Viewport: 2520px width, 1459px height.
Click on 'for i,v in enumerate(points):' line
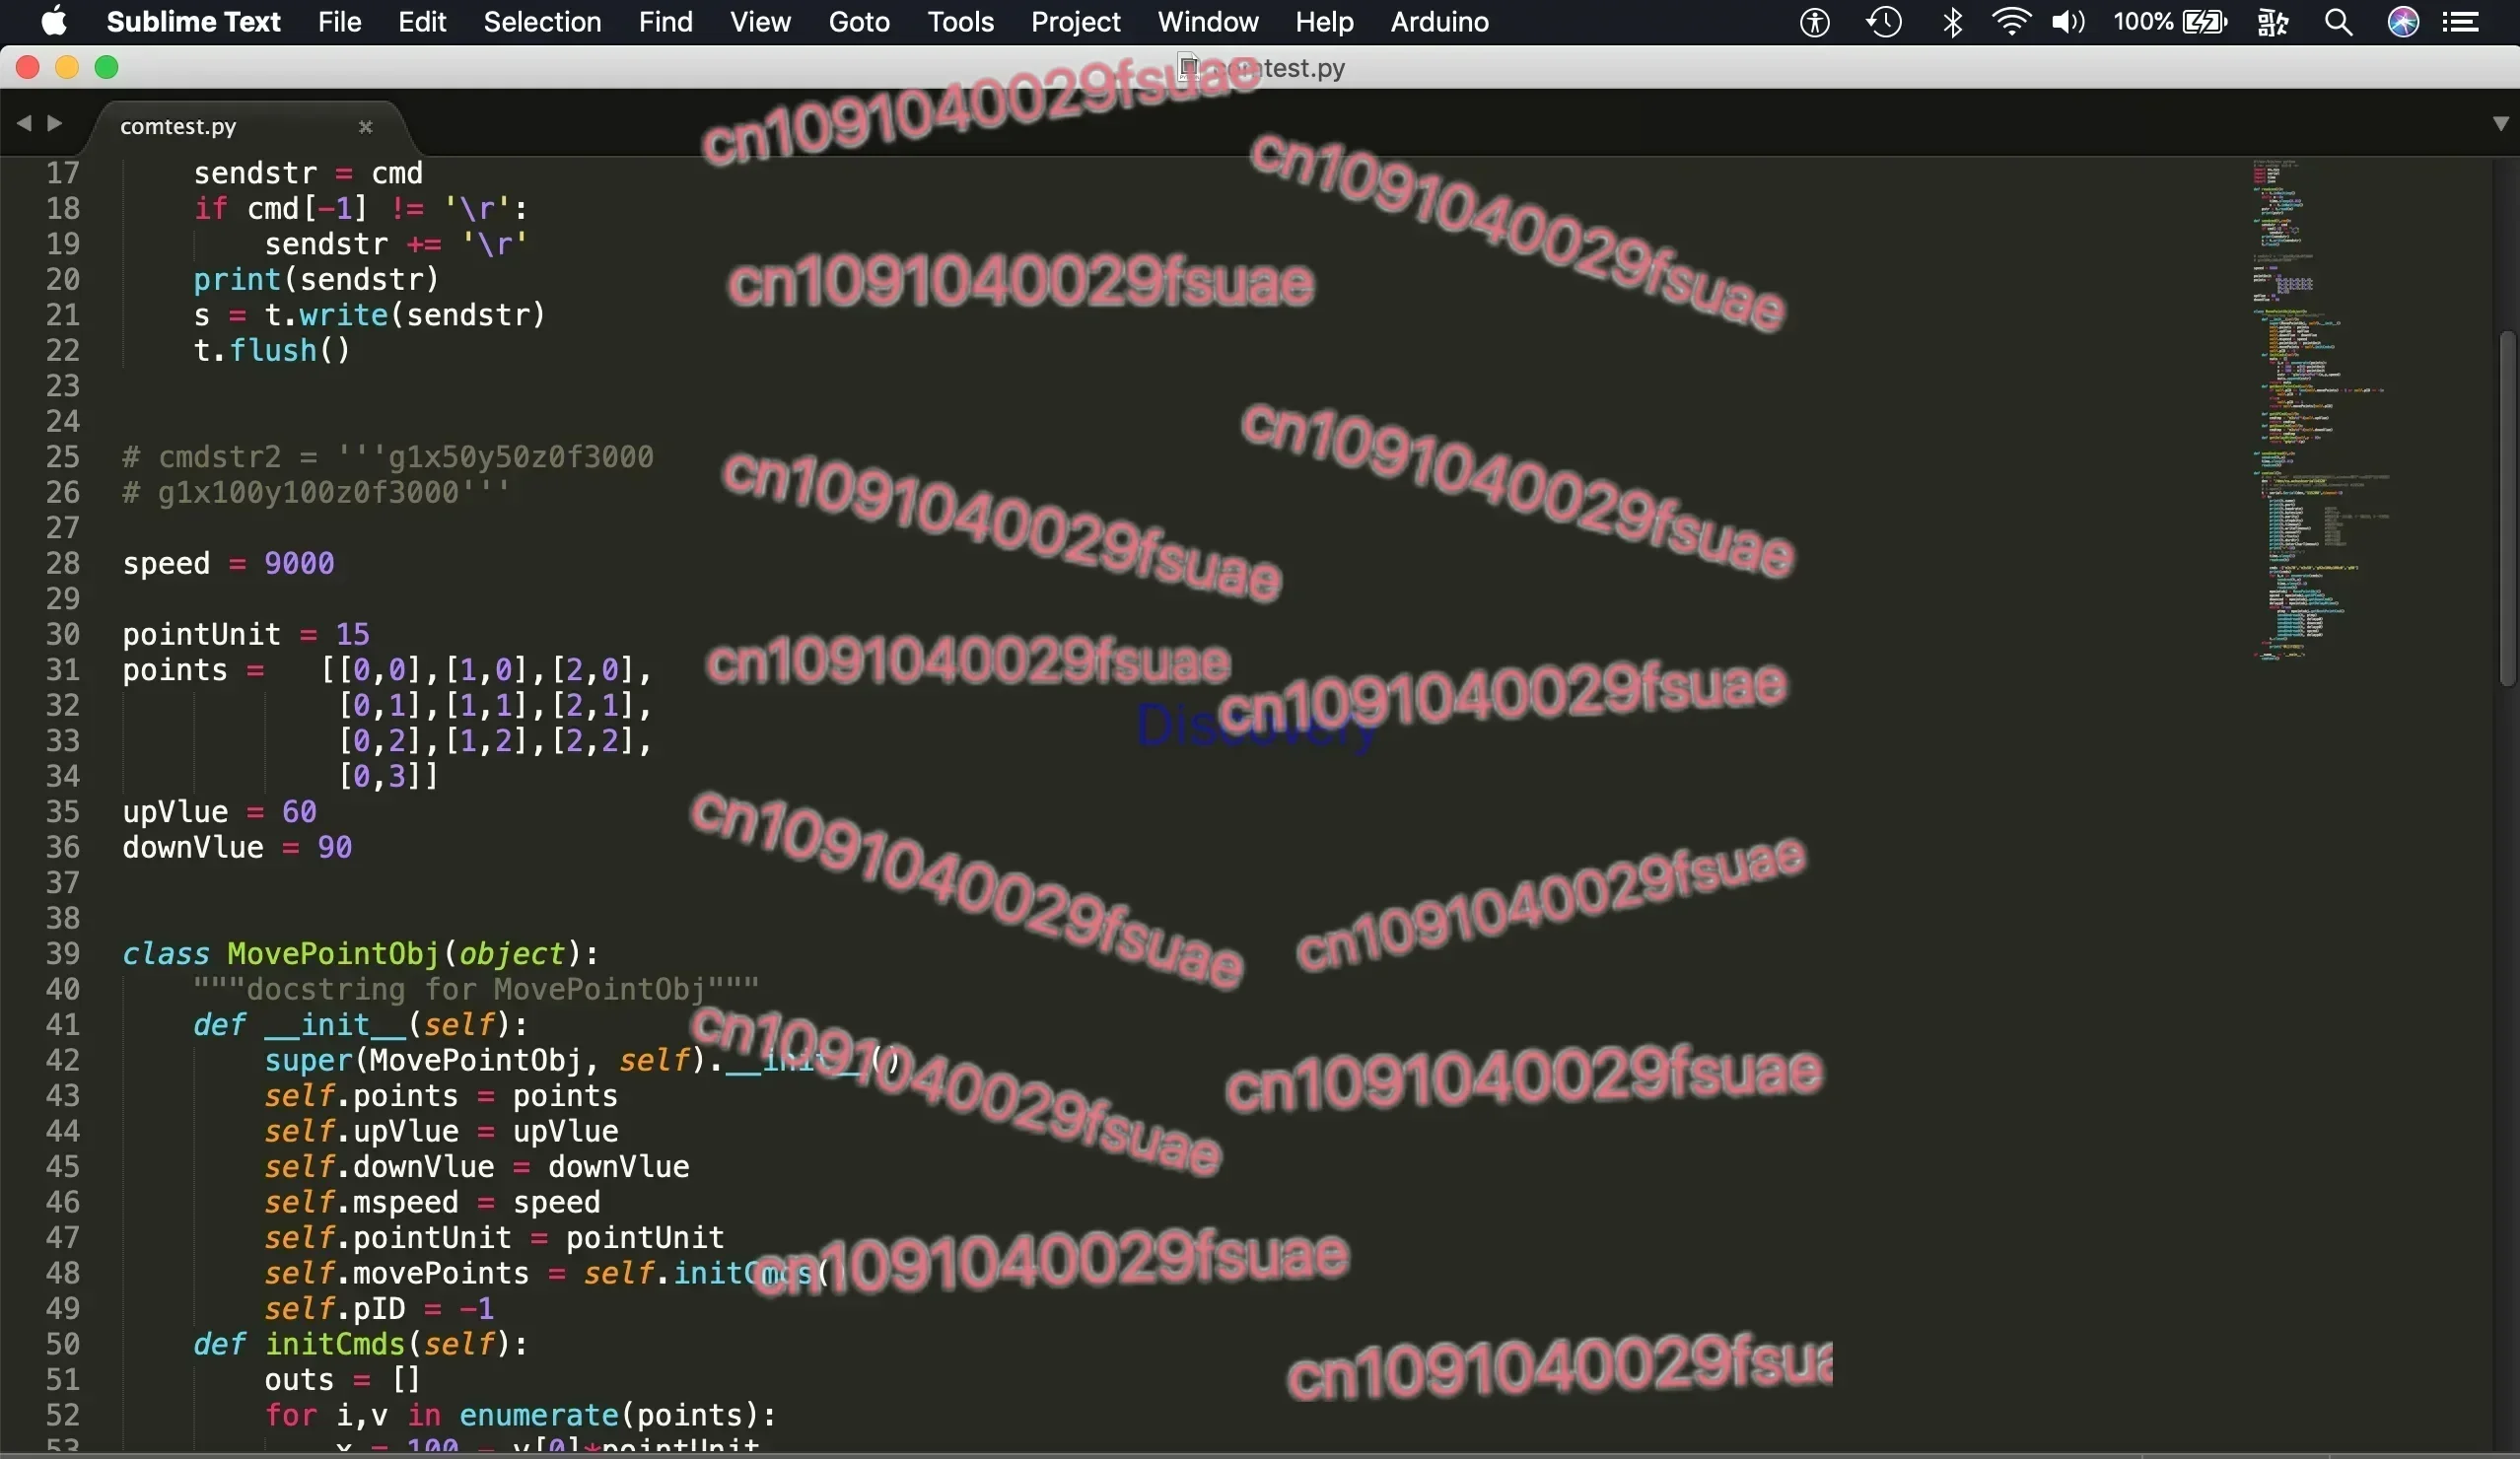pos(520,1414)
